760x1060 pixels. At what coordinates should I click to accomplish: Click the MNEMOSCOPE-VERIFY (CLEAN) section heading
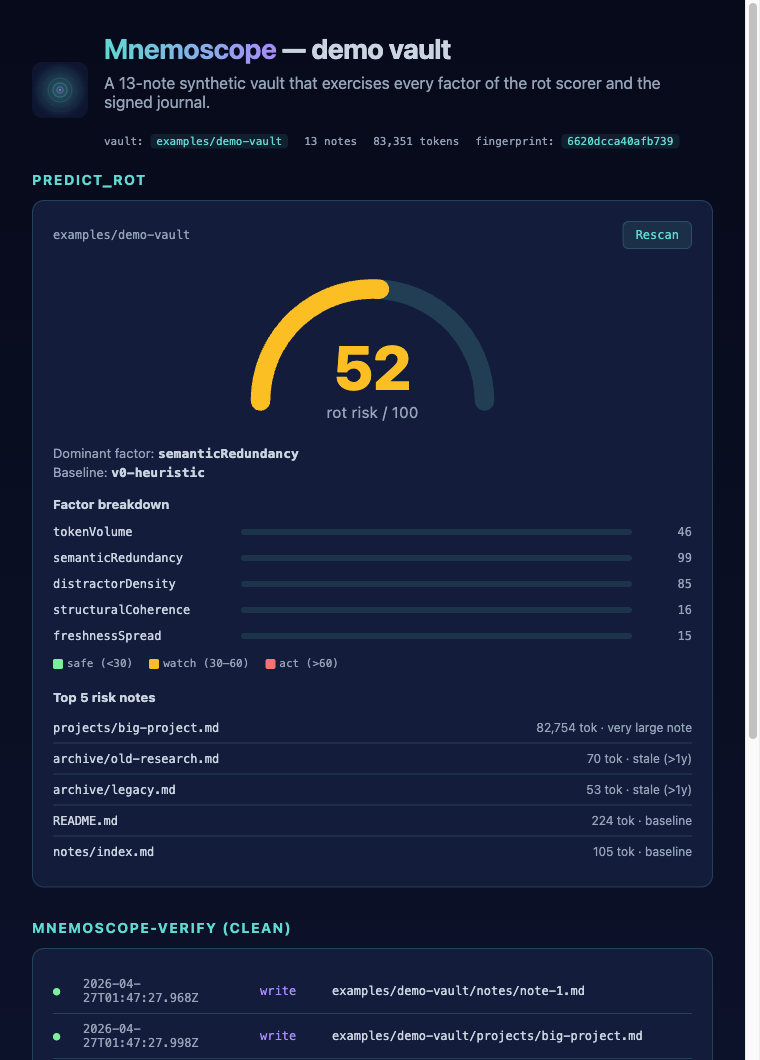click(162, 928)
